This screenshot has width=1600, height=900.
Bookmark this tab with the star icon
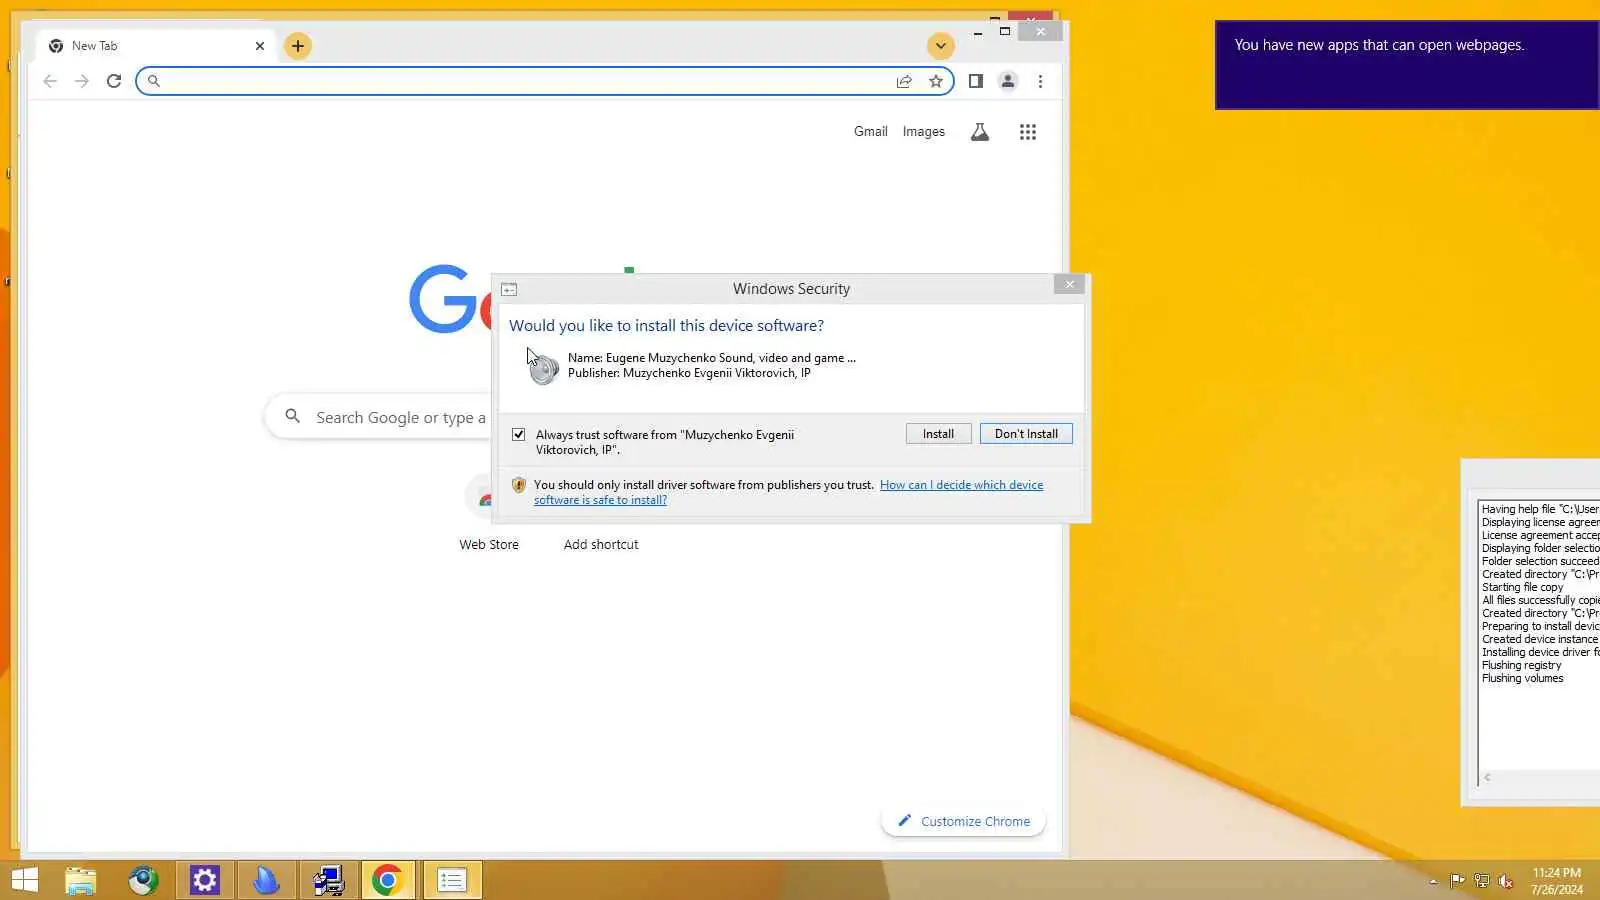(x=936, y=81)
